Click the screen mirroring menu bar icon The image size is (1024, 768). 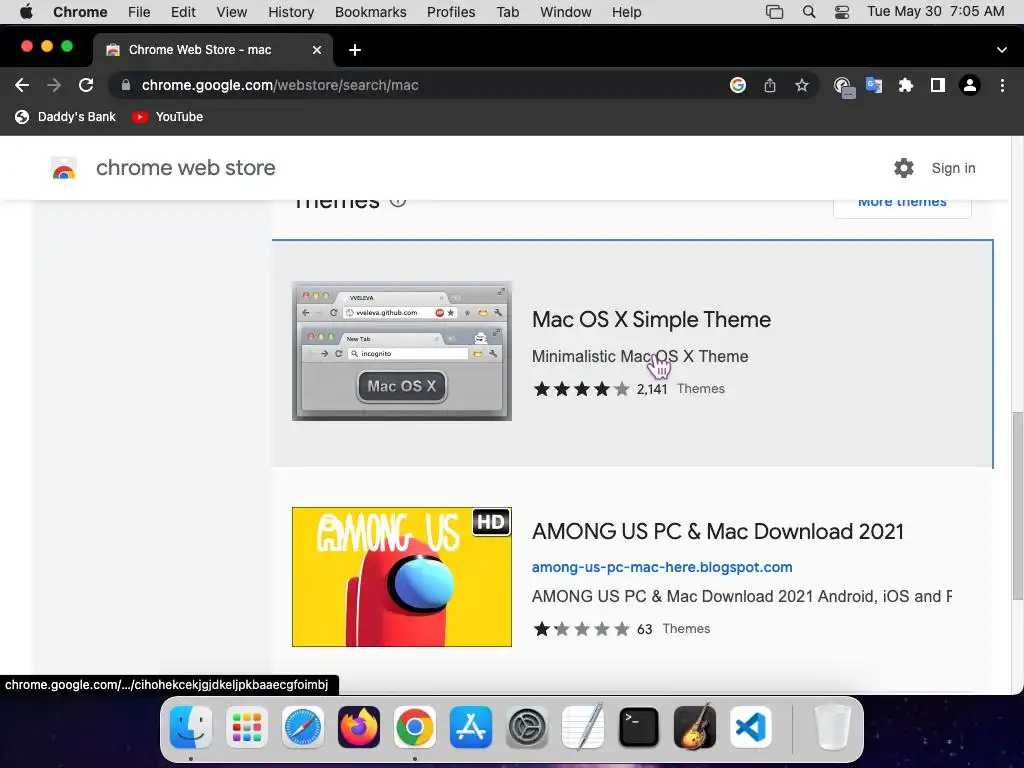tap(775, 12)
